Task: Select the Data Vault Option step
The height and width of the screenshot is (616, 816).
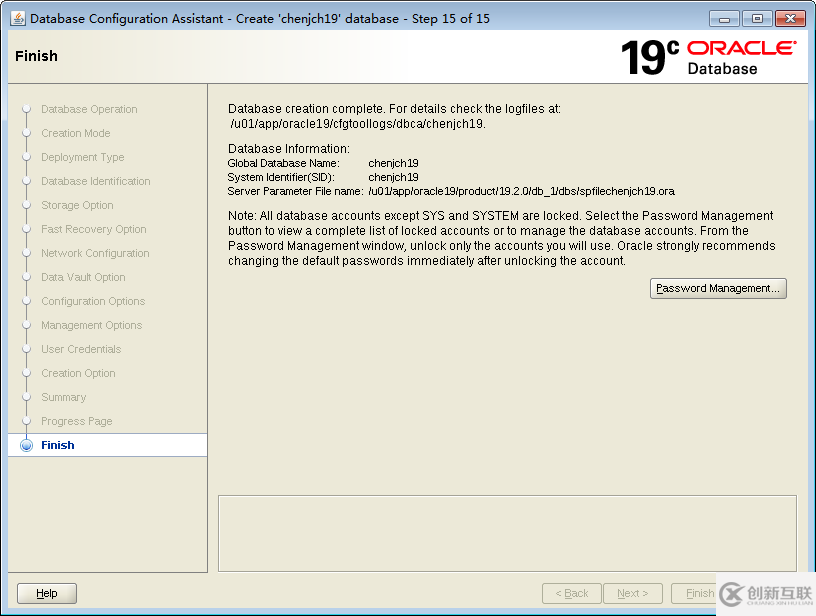Action: point(83,277)
